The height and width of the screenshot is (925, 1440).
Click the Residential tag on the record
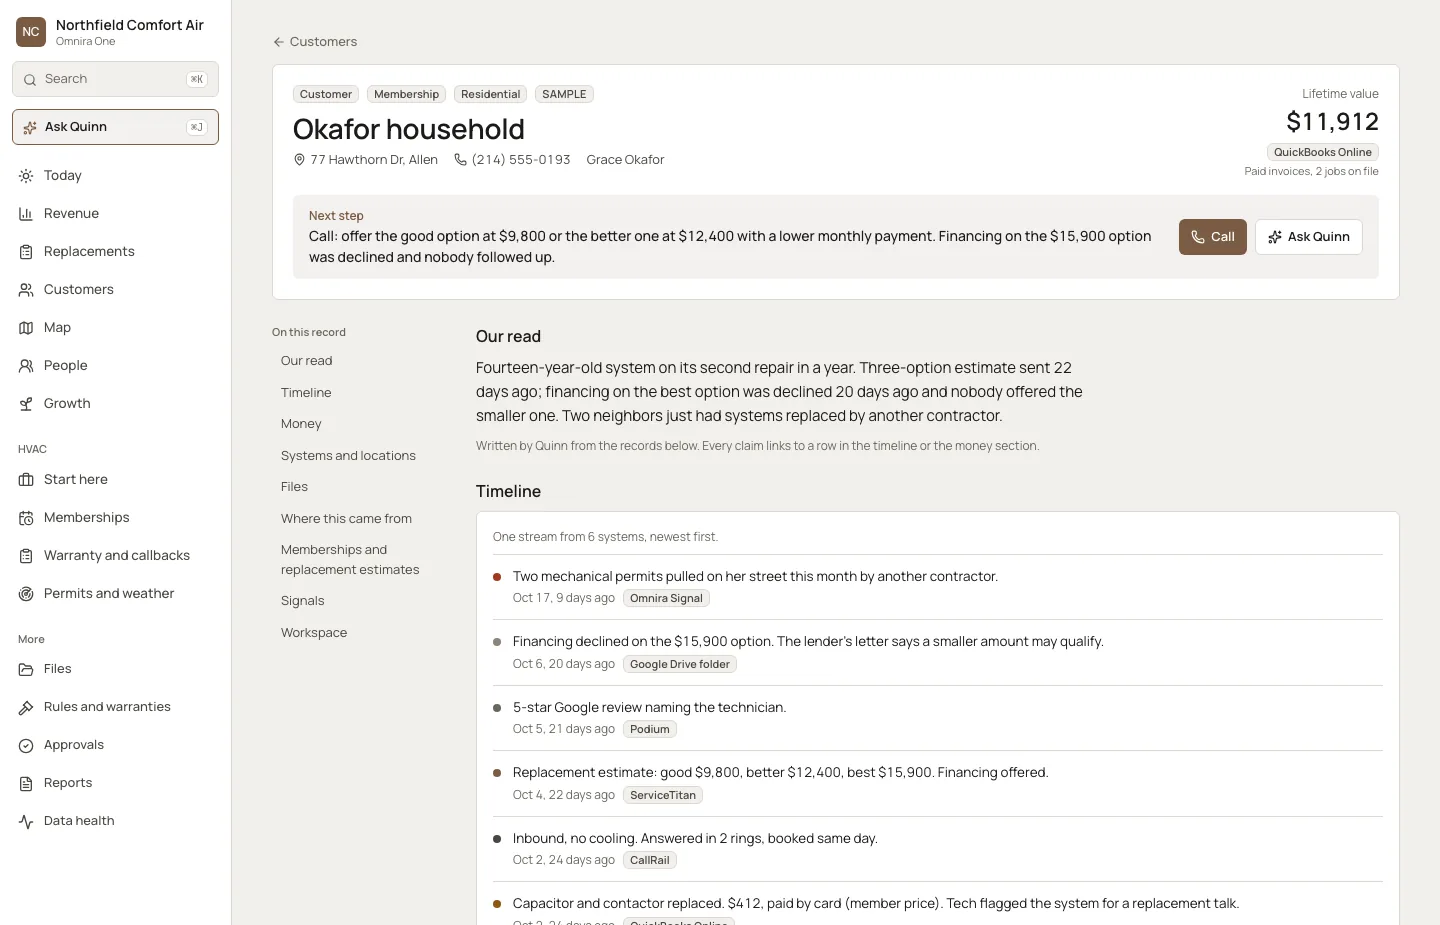pos(490,94)
